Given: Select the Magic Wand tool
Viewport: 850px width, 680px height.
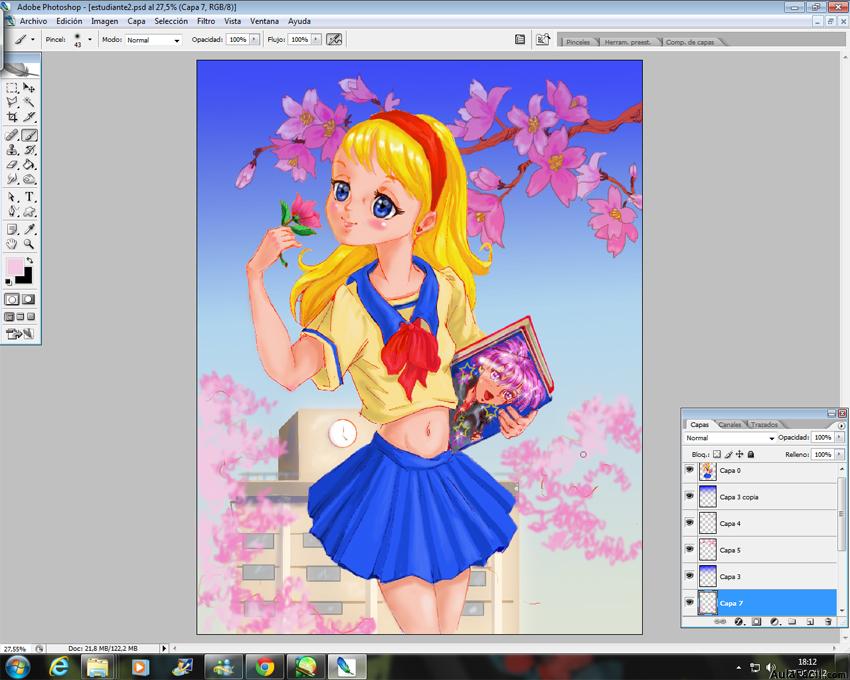Looking at the screenshot, I should click(29, 102).
